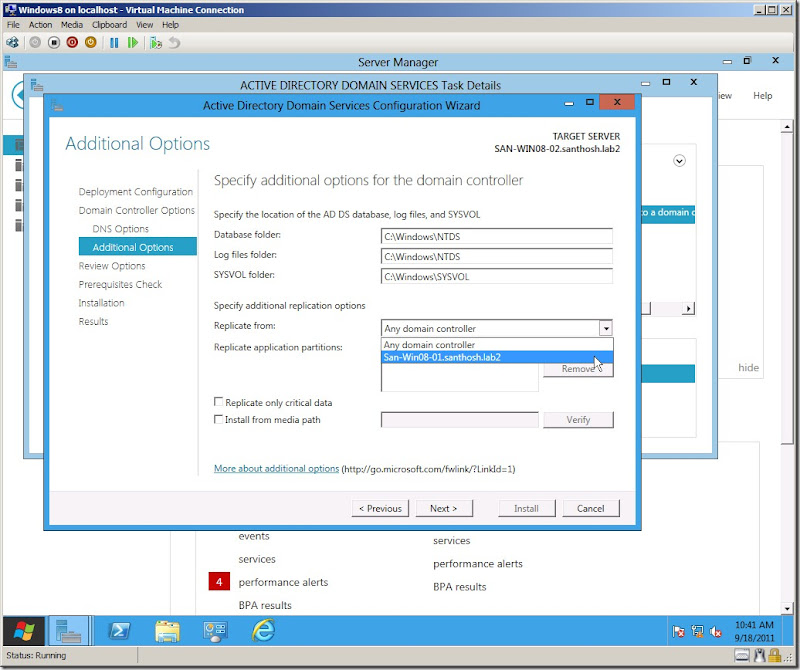Shut down the VM using the red icon
Viewport: 800px width, 670px height.
pyautogui.click(x=72, y=42)
